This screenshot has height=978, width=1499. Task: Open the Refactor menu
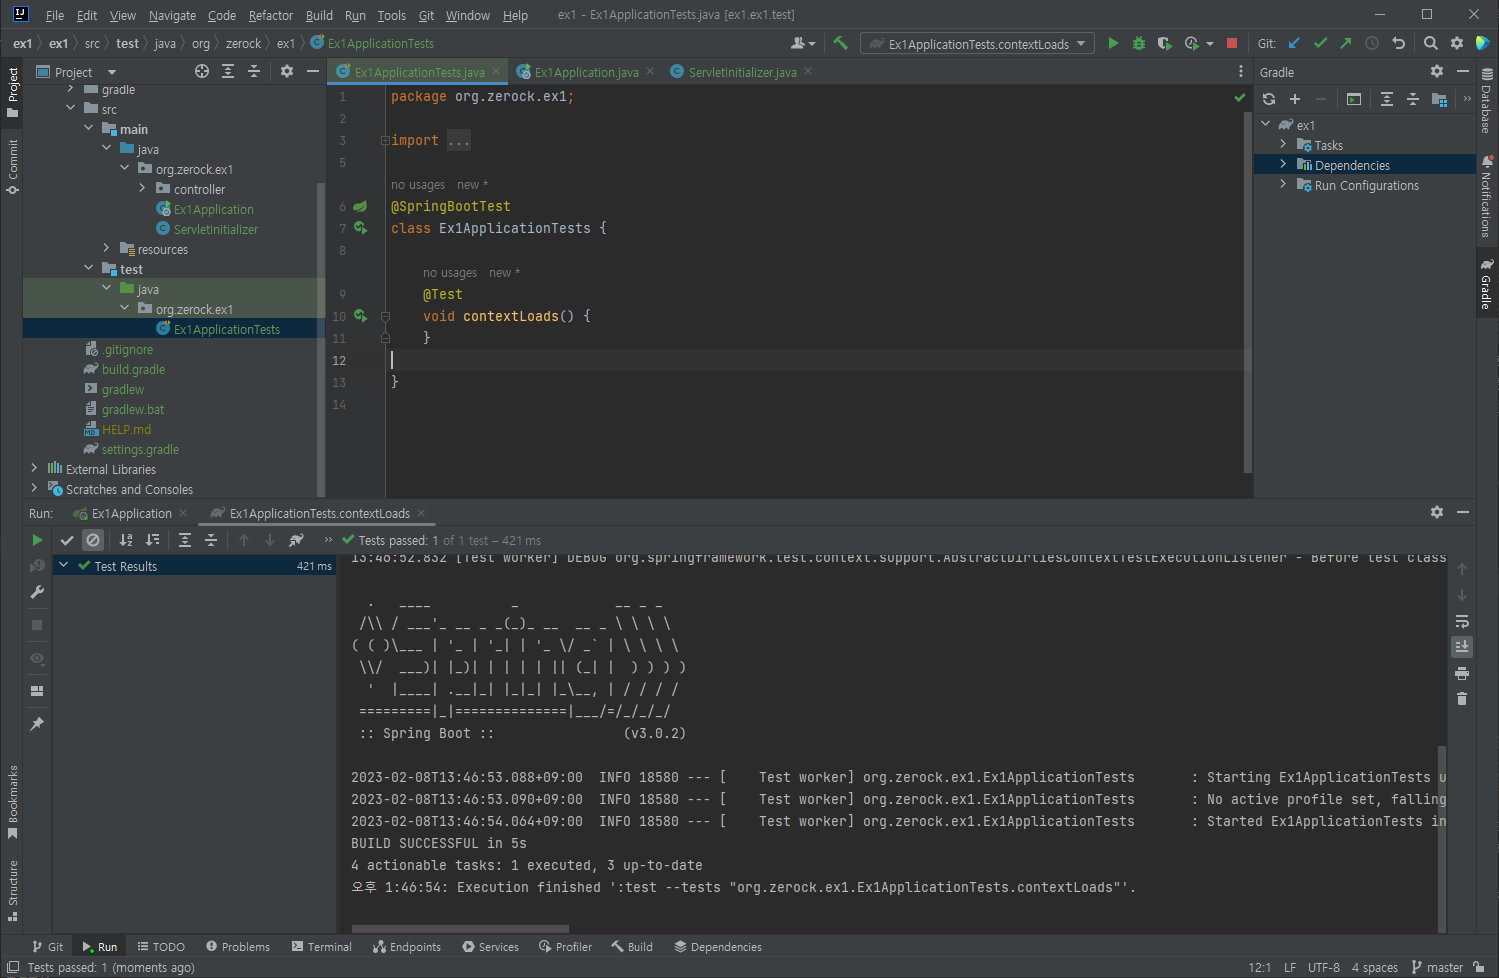coord(271,15)
